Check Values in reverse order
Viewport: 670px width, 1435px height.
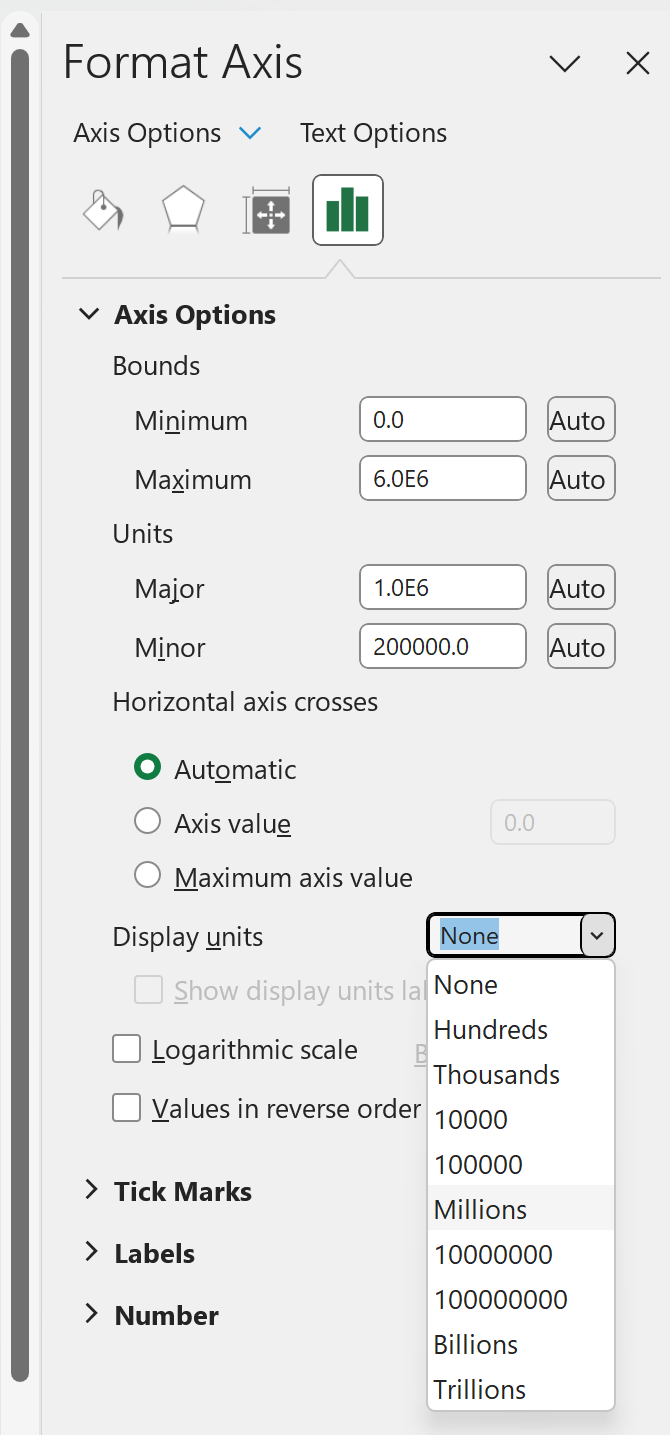tap(126, 1108)
